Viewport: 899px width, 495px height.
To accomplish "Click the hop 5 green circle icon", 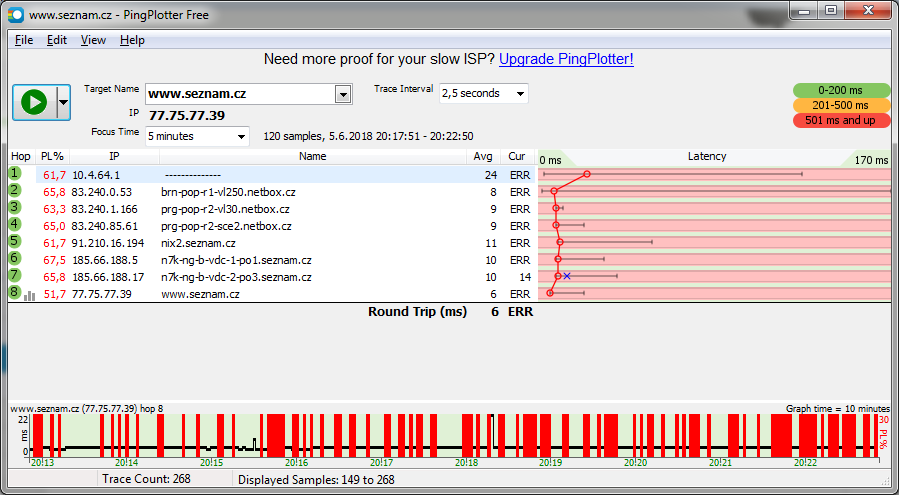I will tap(15, 242).
